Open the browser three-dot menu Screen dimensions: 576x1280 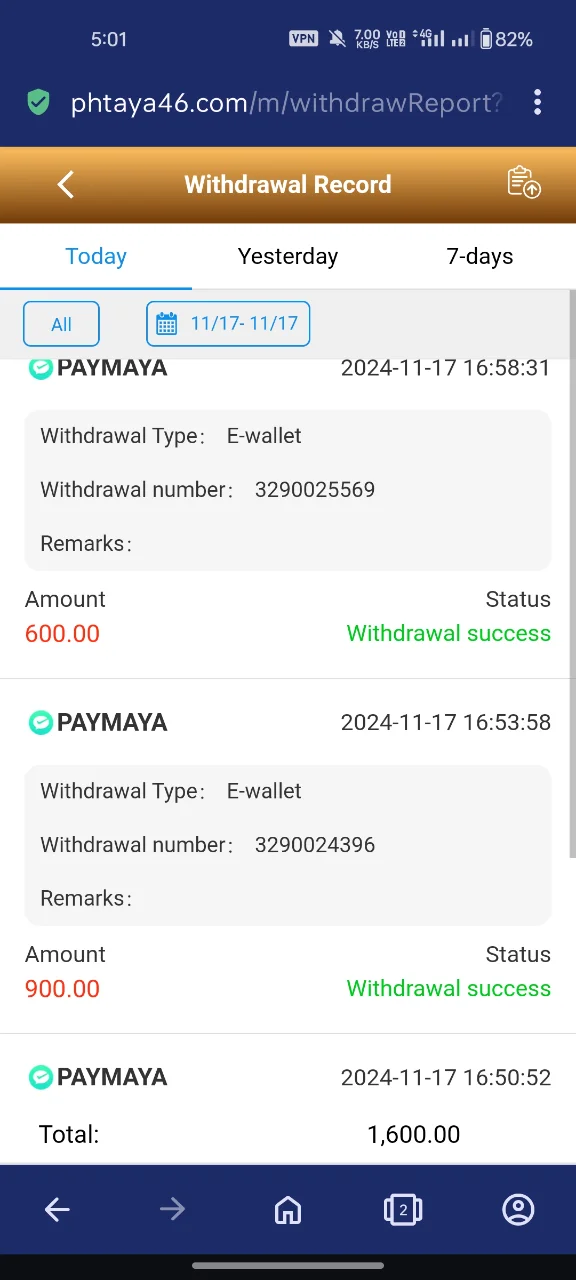click(x=538, y=102)
